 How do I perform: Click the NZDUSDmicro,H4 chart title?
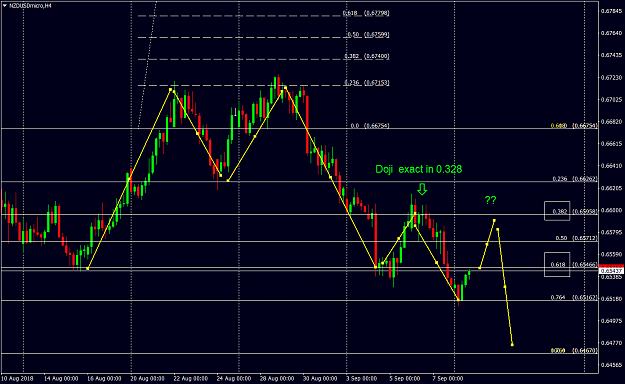coord(30,6)
